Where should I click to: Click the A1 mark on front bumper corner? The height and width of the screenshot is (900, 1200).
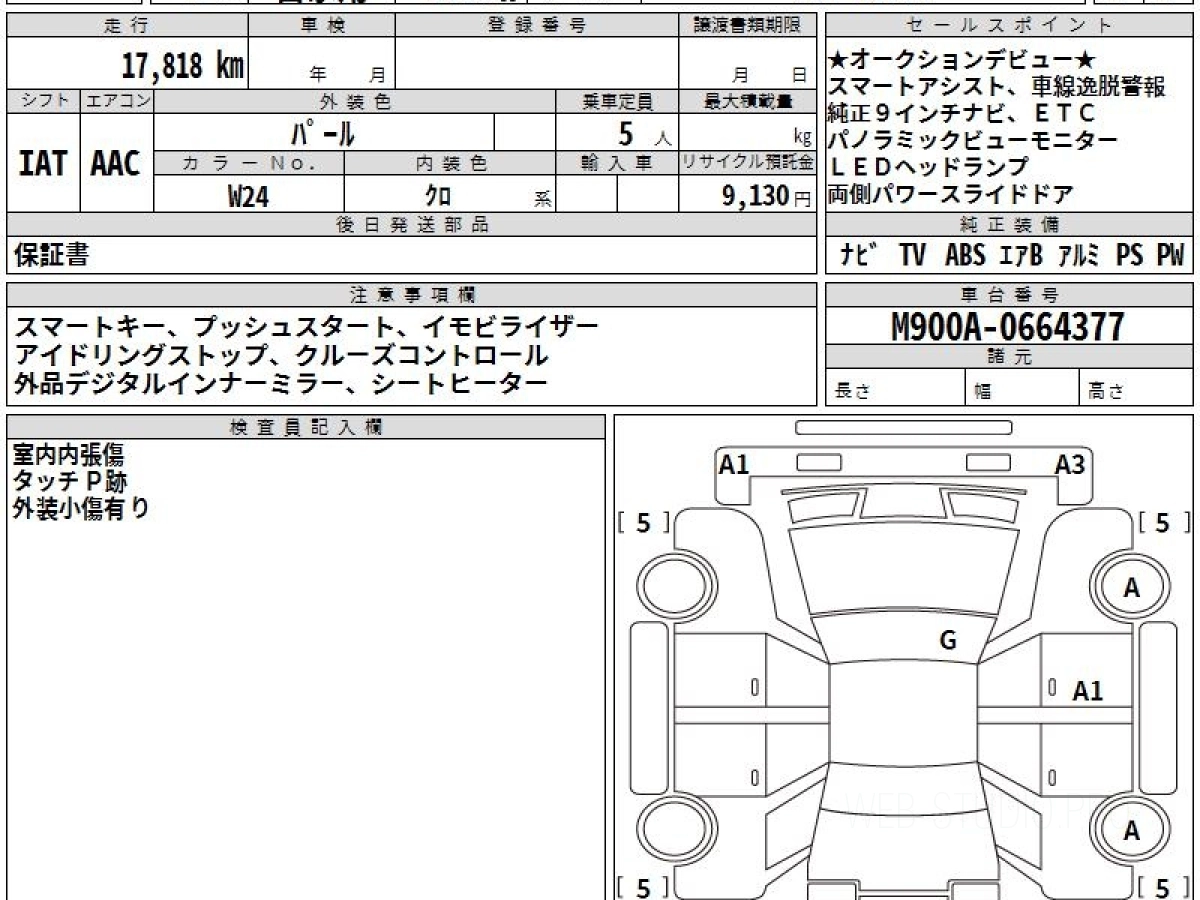coord(734,464)
